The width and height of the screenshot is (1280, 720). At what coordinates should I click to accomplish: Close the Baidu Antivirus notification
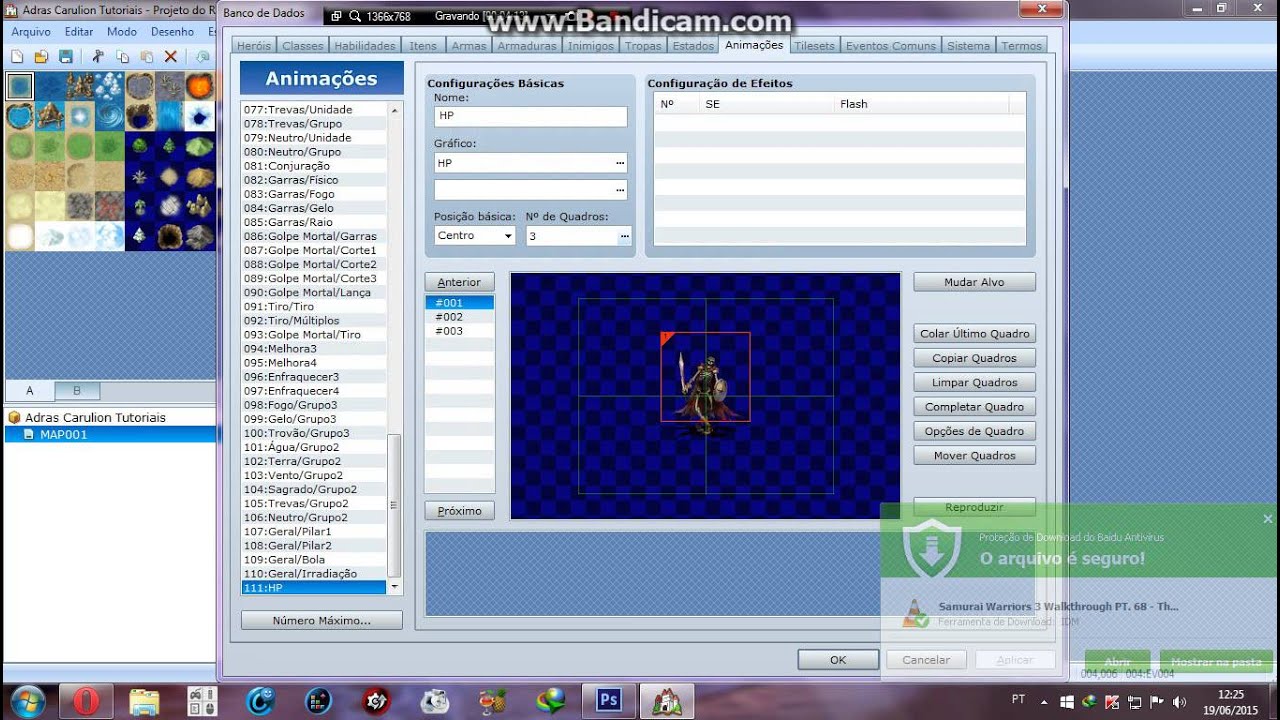pos(1267,518)
